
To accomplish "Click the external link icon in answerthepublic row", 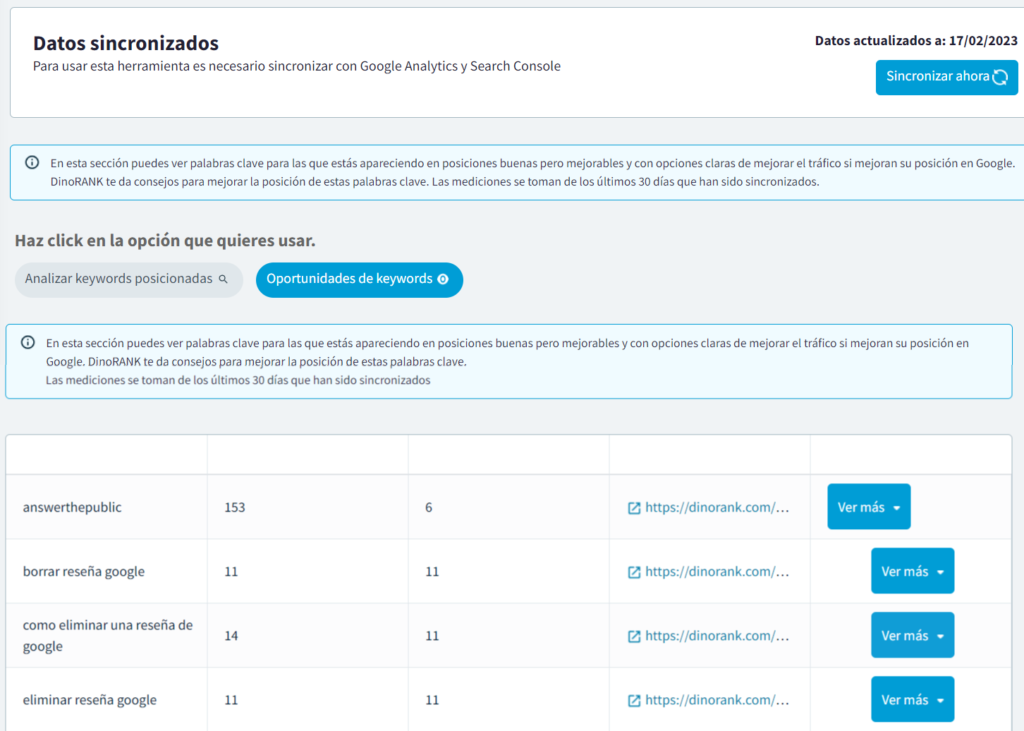I will click(634, 508).
